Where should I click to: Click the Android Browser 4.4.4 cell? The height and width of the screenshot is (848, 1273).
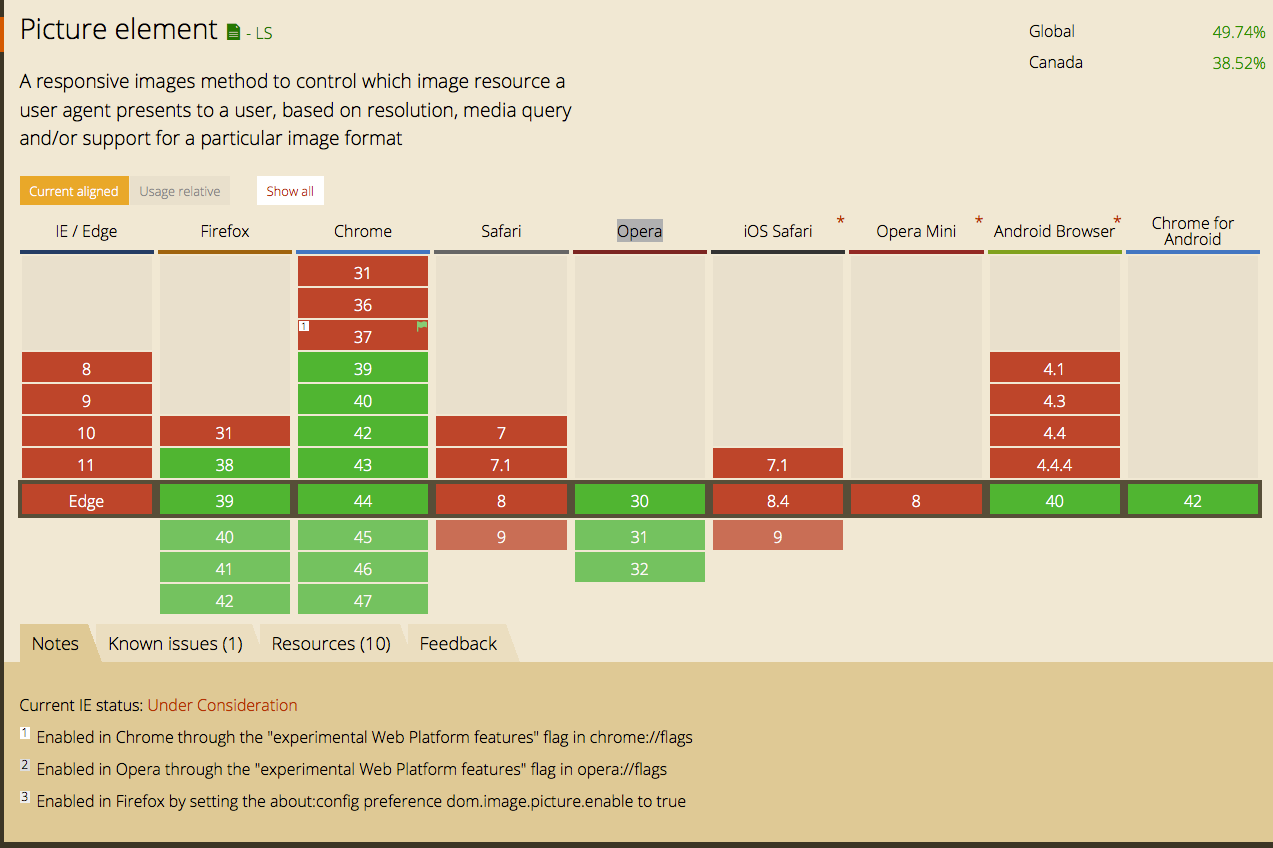(1055, 464)
